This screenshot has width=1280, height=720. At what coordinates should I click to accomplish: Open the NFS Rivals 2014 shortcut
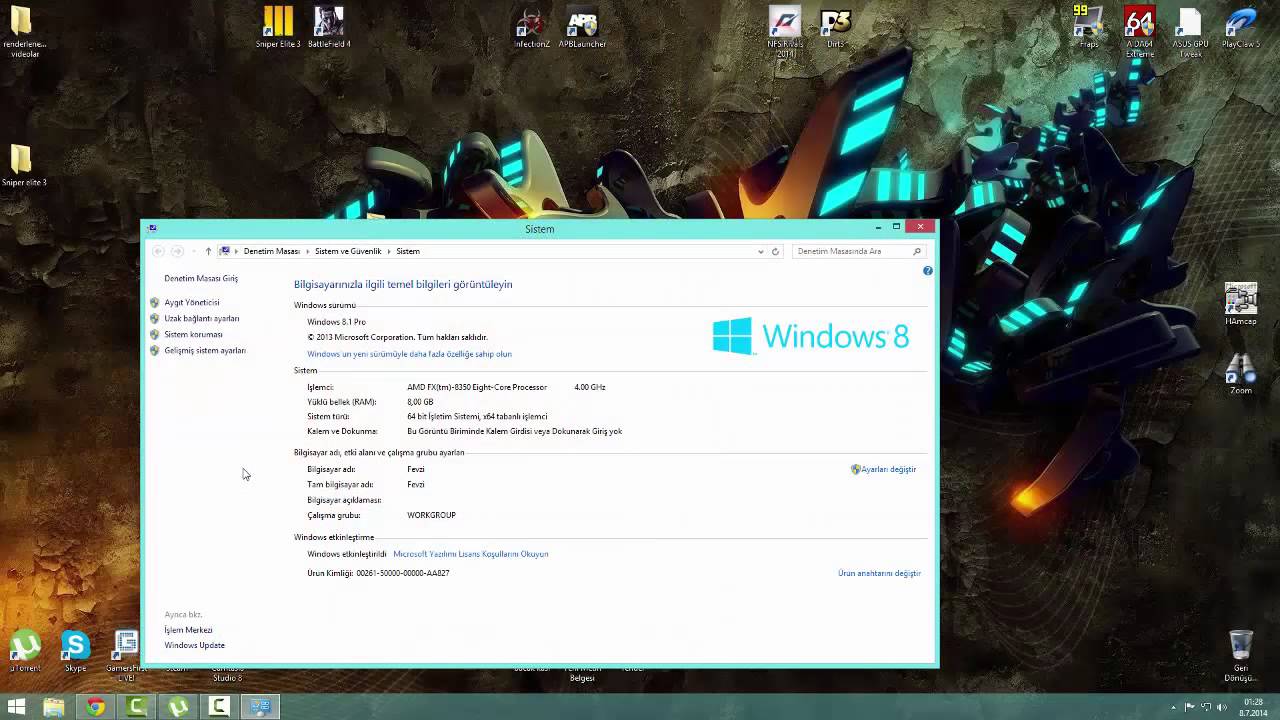click(785, 31)
